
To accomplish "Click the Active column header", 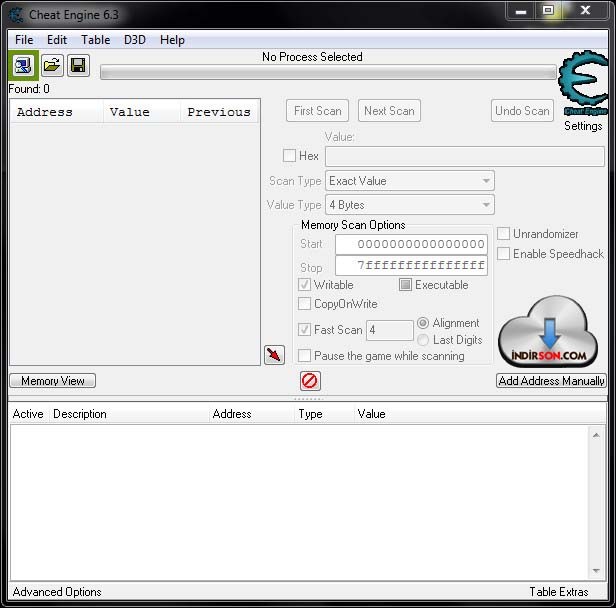I will [x=28, y=414].
